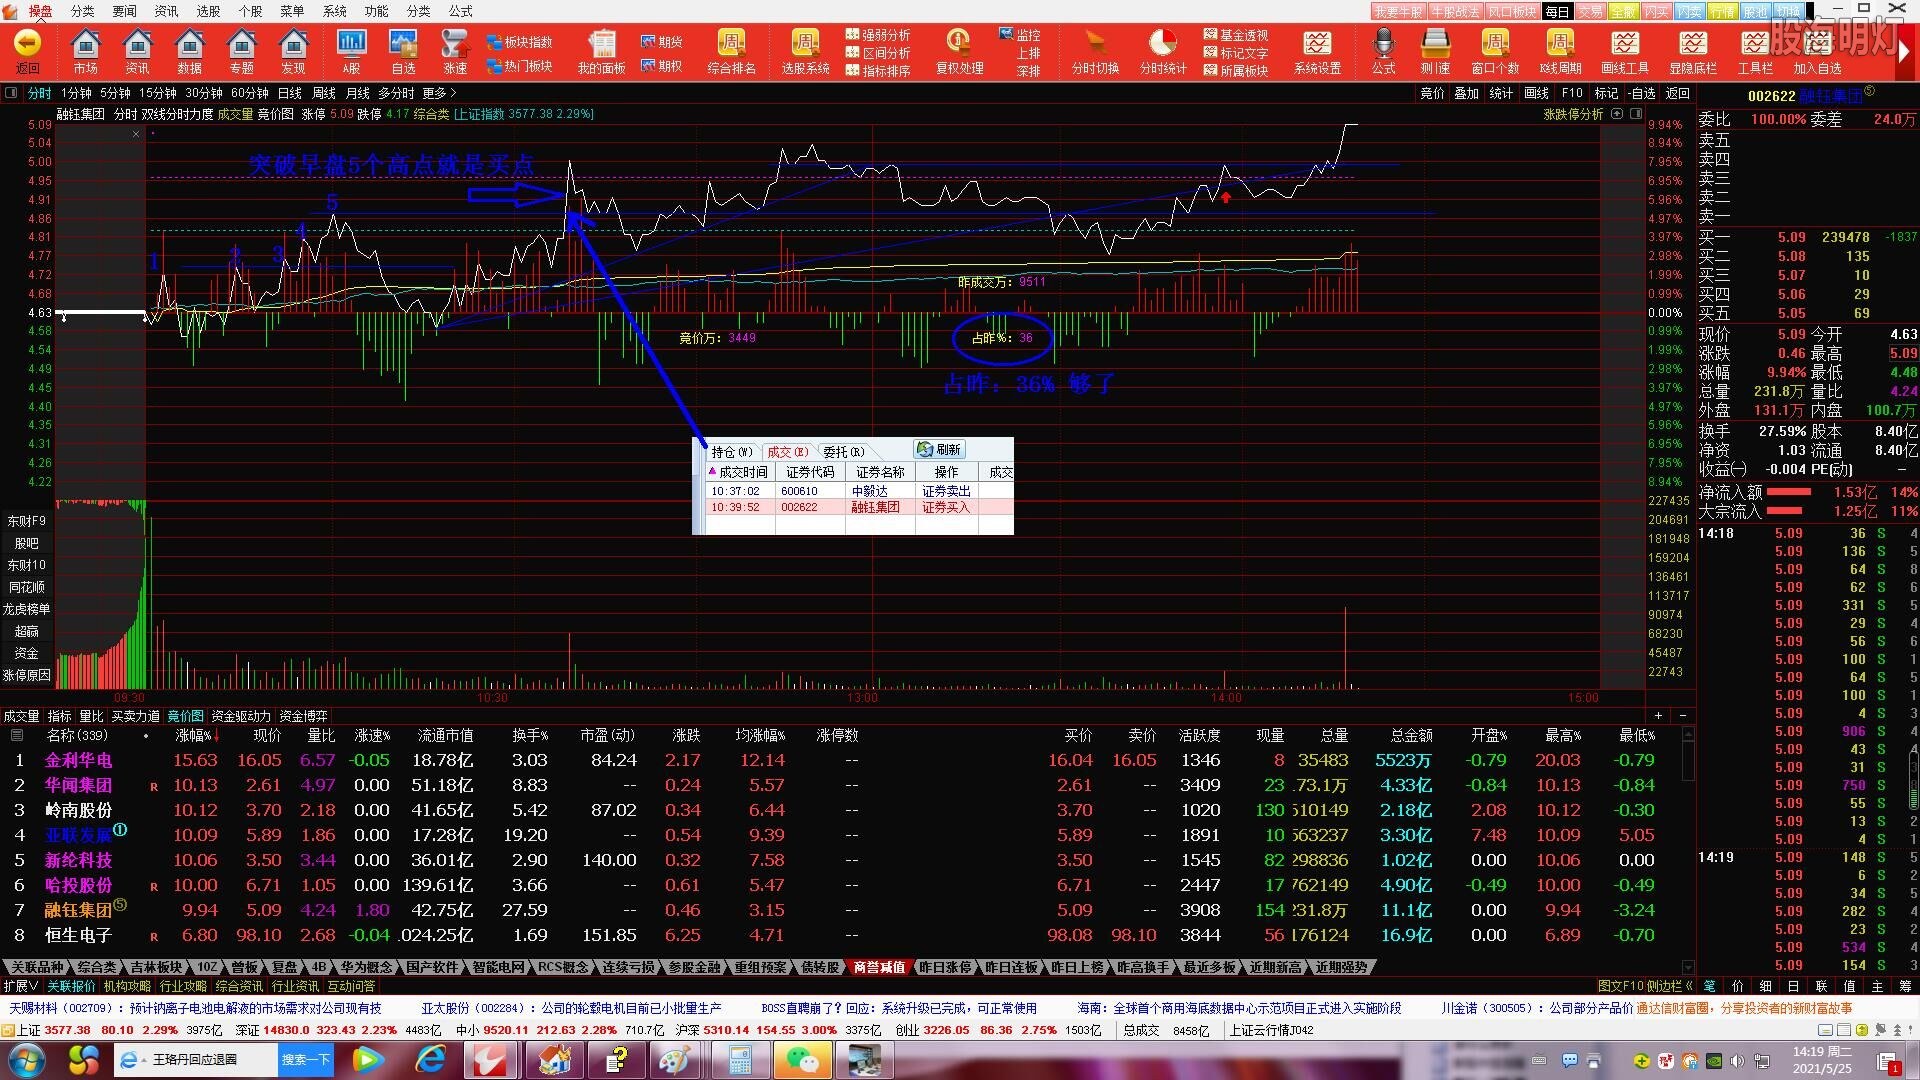Click the 复权处理 icon
The width and height of the screenshot is (1920, 1080).
tap(959, 51)
